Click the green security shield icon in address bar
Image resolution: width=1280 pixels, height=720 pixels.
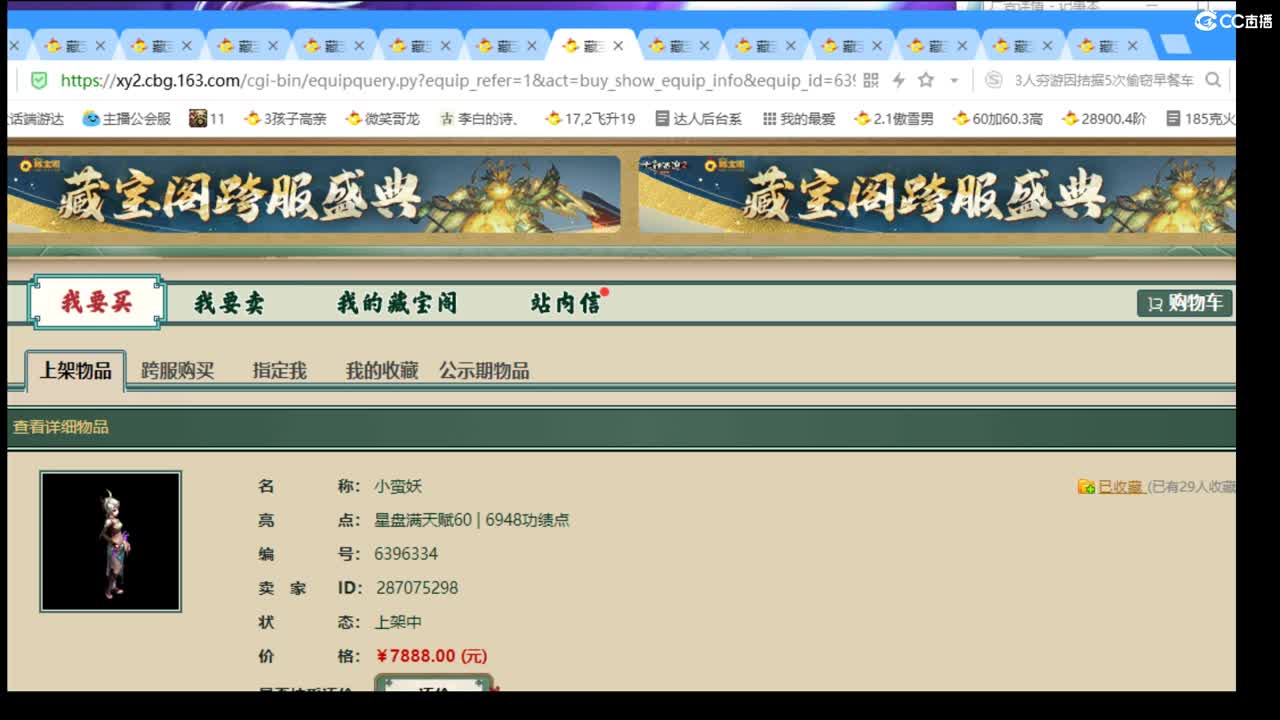(x=39, y=80)
